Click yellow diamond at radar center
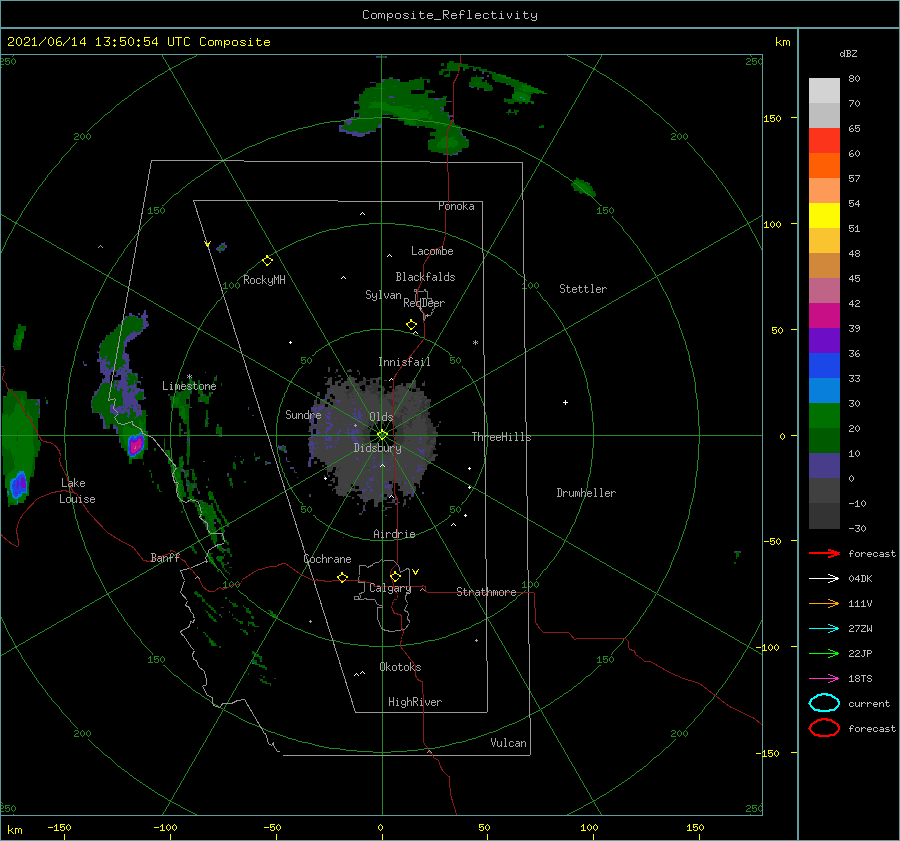The width and height of the screenshot is (900, 841). (382, 435)
